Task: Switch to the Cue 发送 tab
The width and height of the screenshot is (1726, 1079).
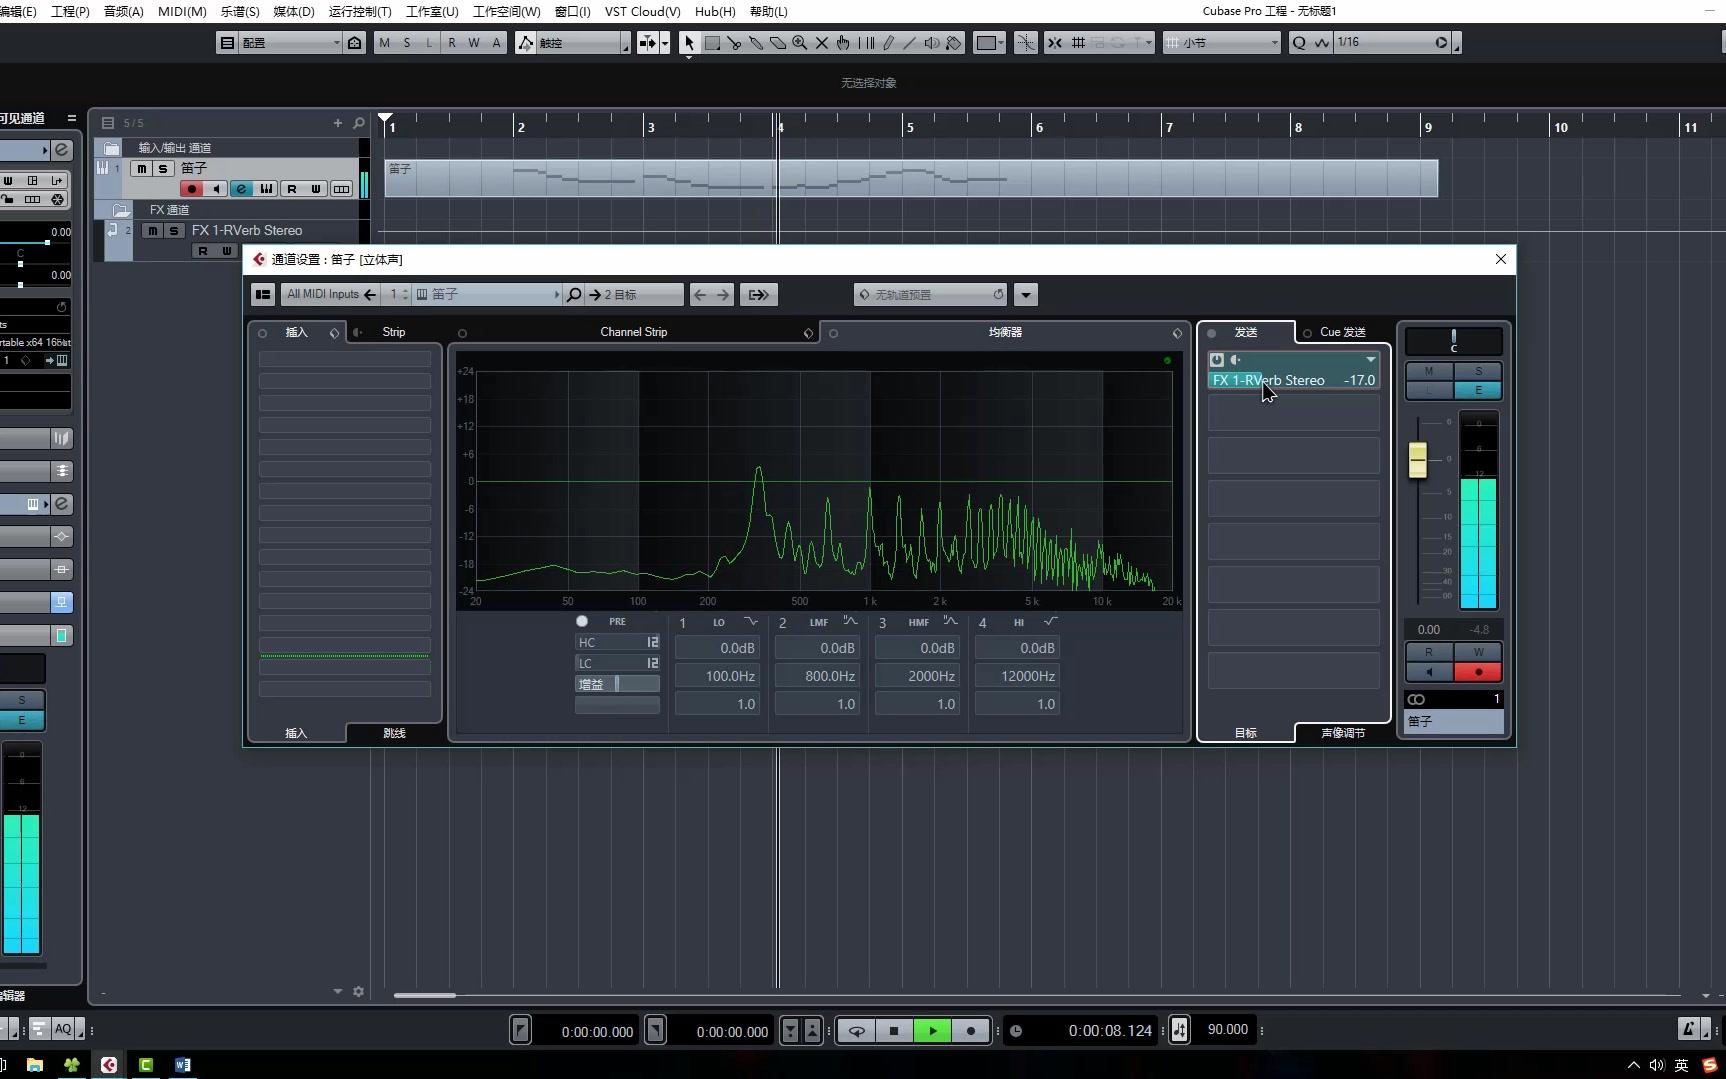Action: tap(1342, 332)
